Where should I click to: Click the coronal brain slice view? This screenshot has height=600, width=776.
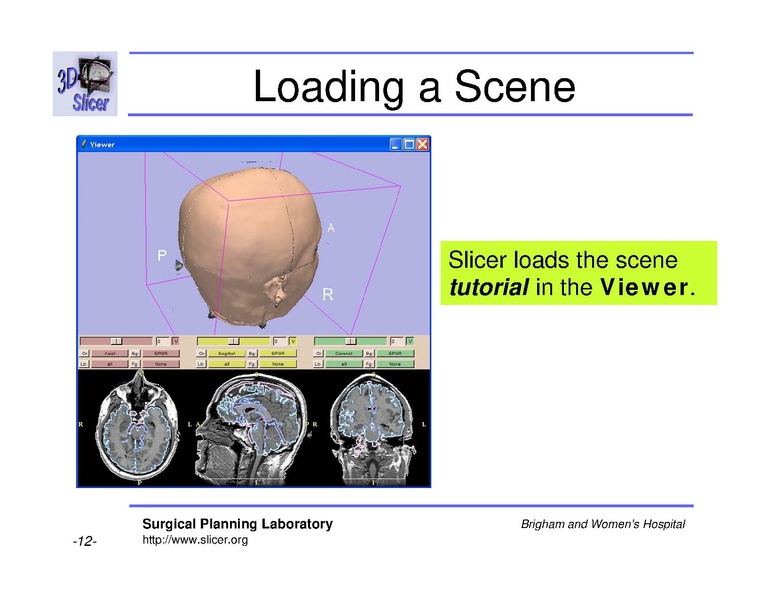tap(371, 428)
